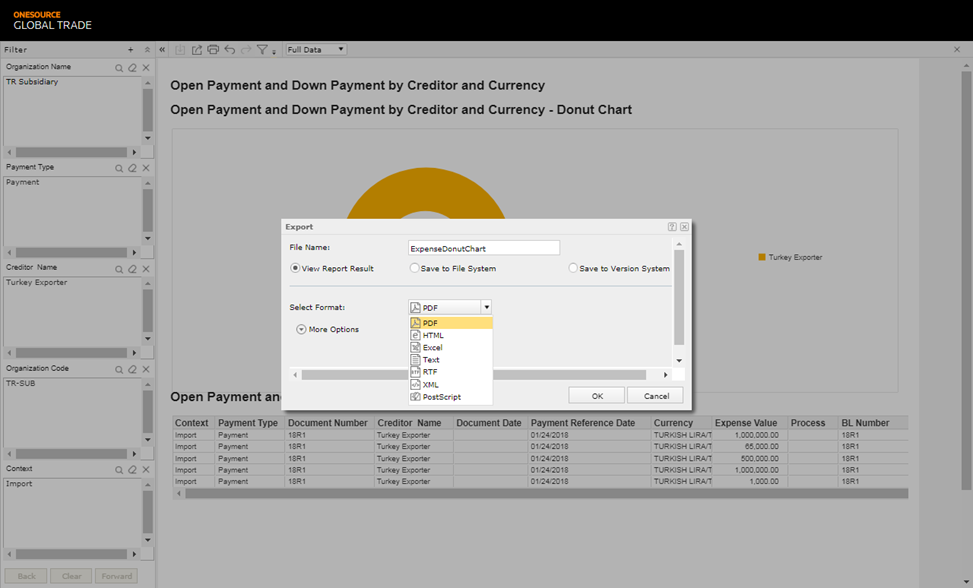This screenshot has width=973, height=588.
Task: Pick Excel from the format list
Action: click(451, 347)
